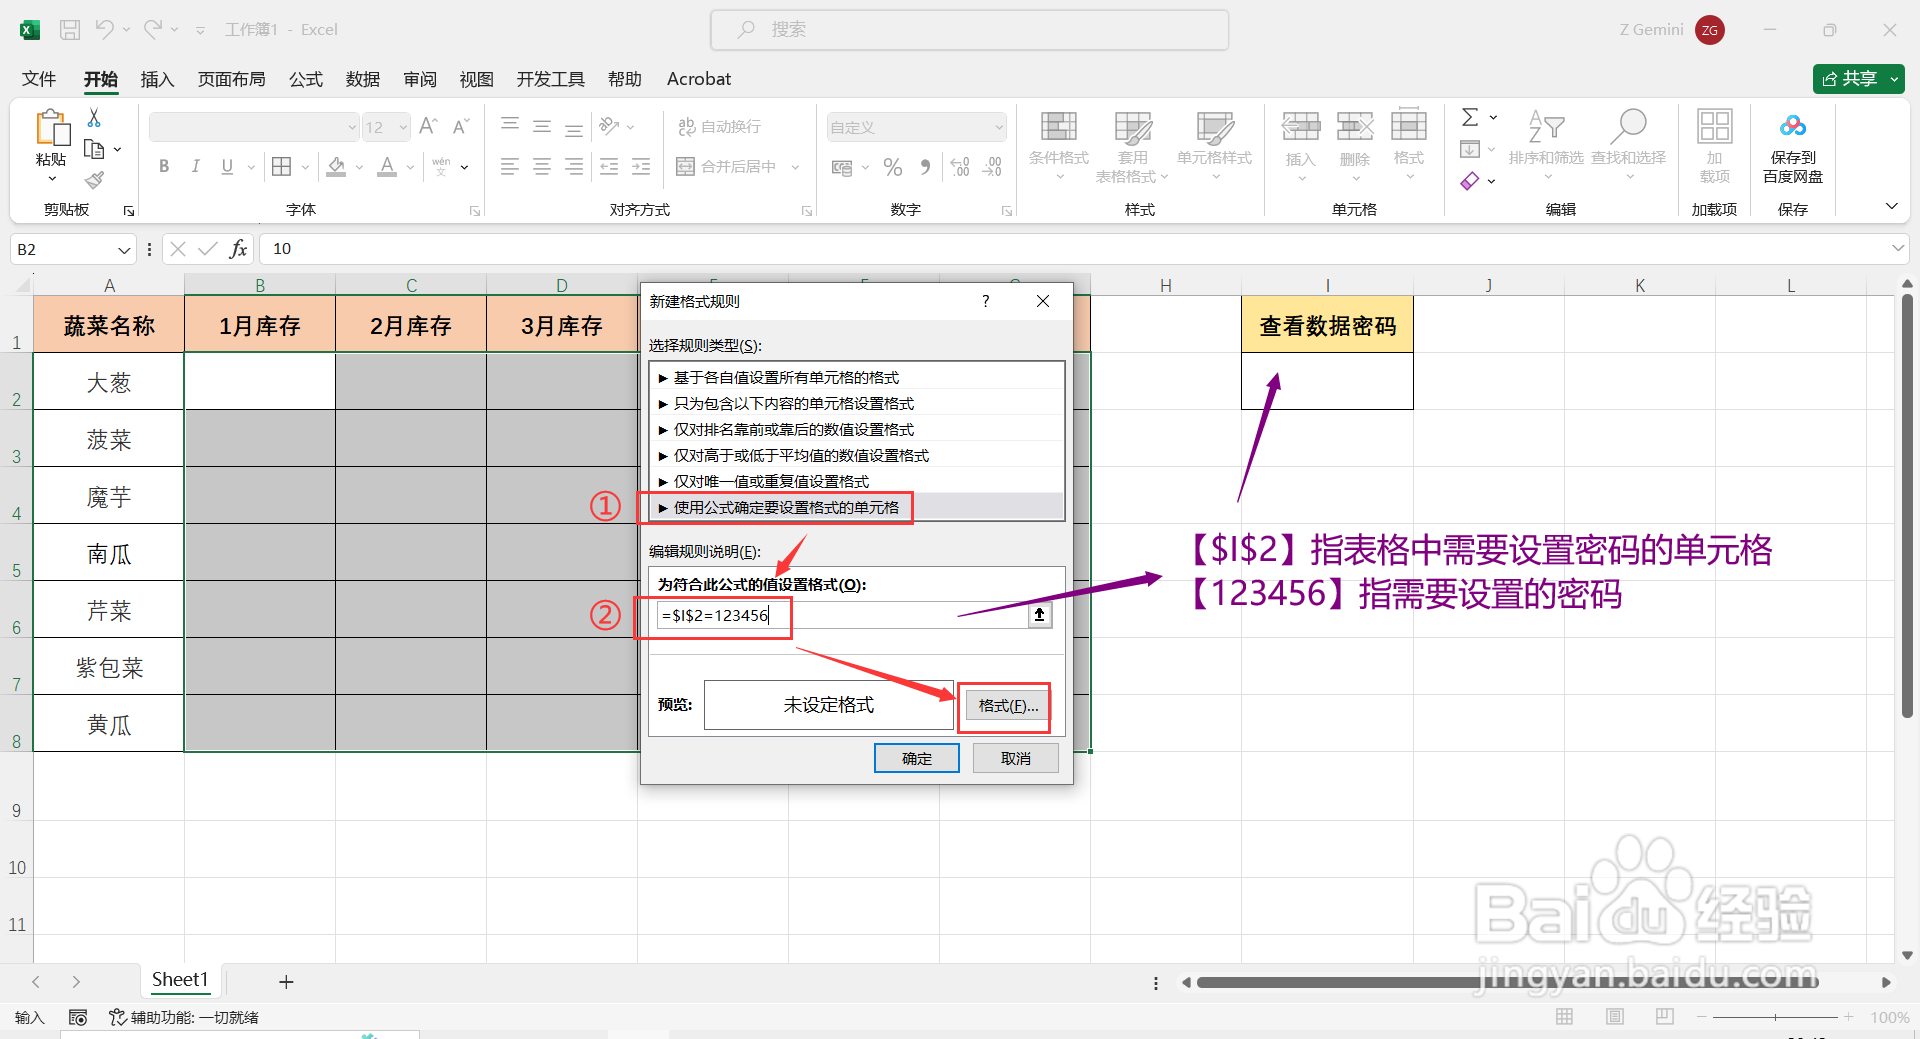Select rule type 只为包含以下内容的单元格设置格式

(x=857, y=403)
